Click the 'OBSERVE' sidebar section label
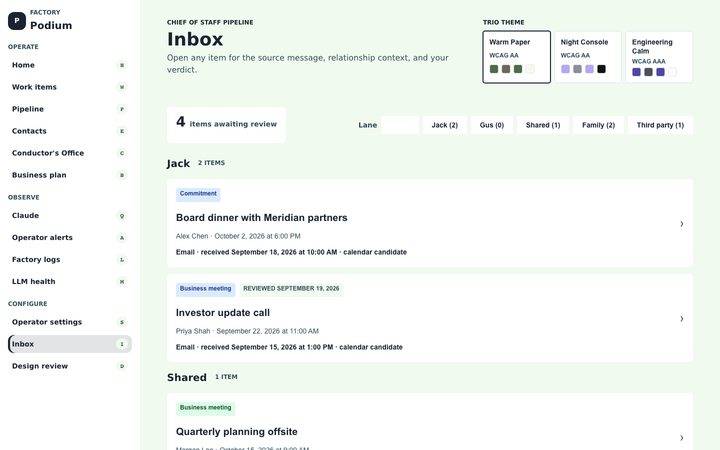Viewport: 720px width, 450px height. [24, 197]
